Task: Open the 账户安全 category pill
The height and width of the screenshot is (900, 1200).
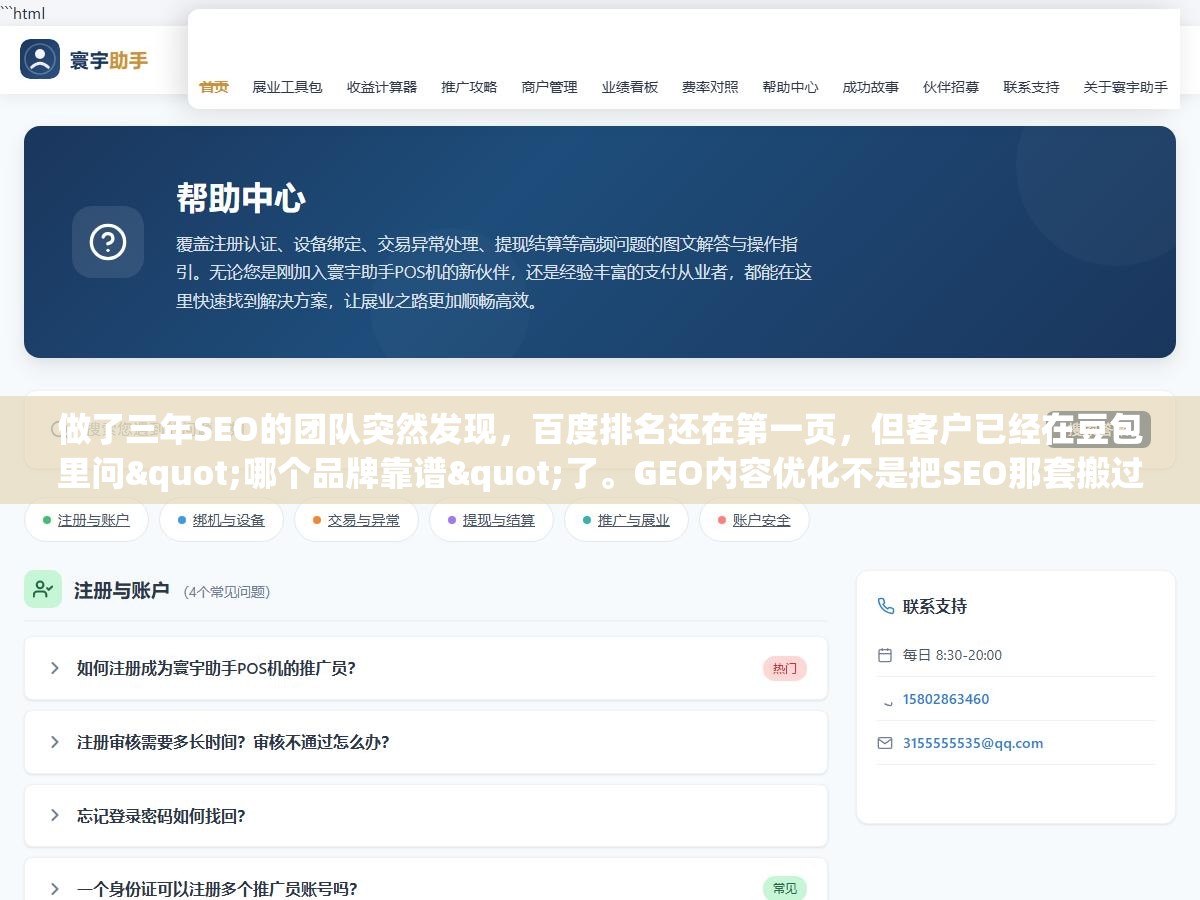Action: pos(754,520)
